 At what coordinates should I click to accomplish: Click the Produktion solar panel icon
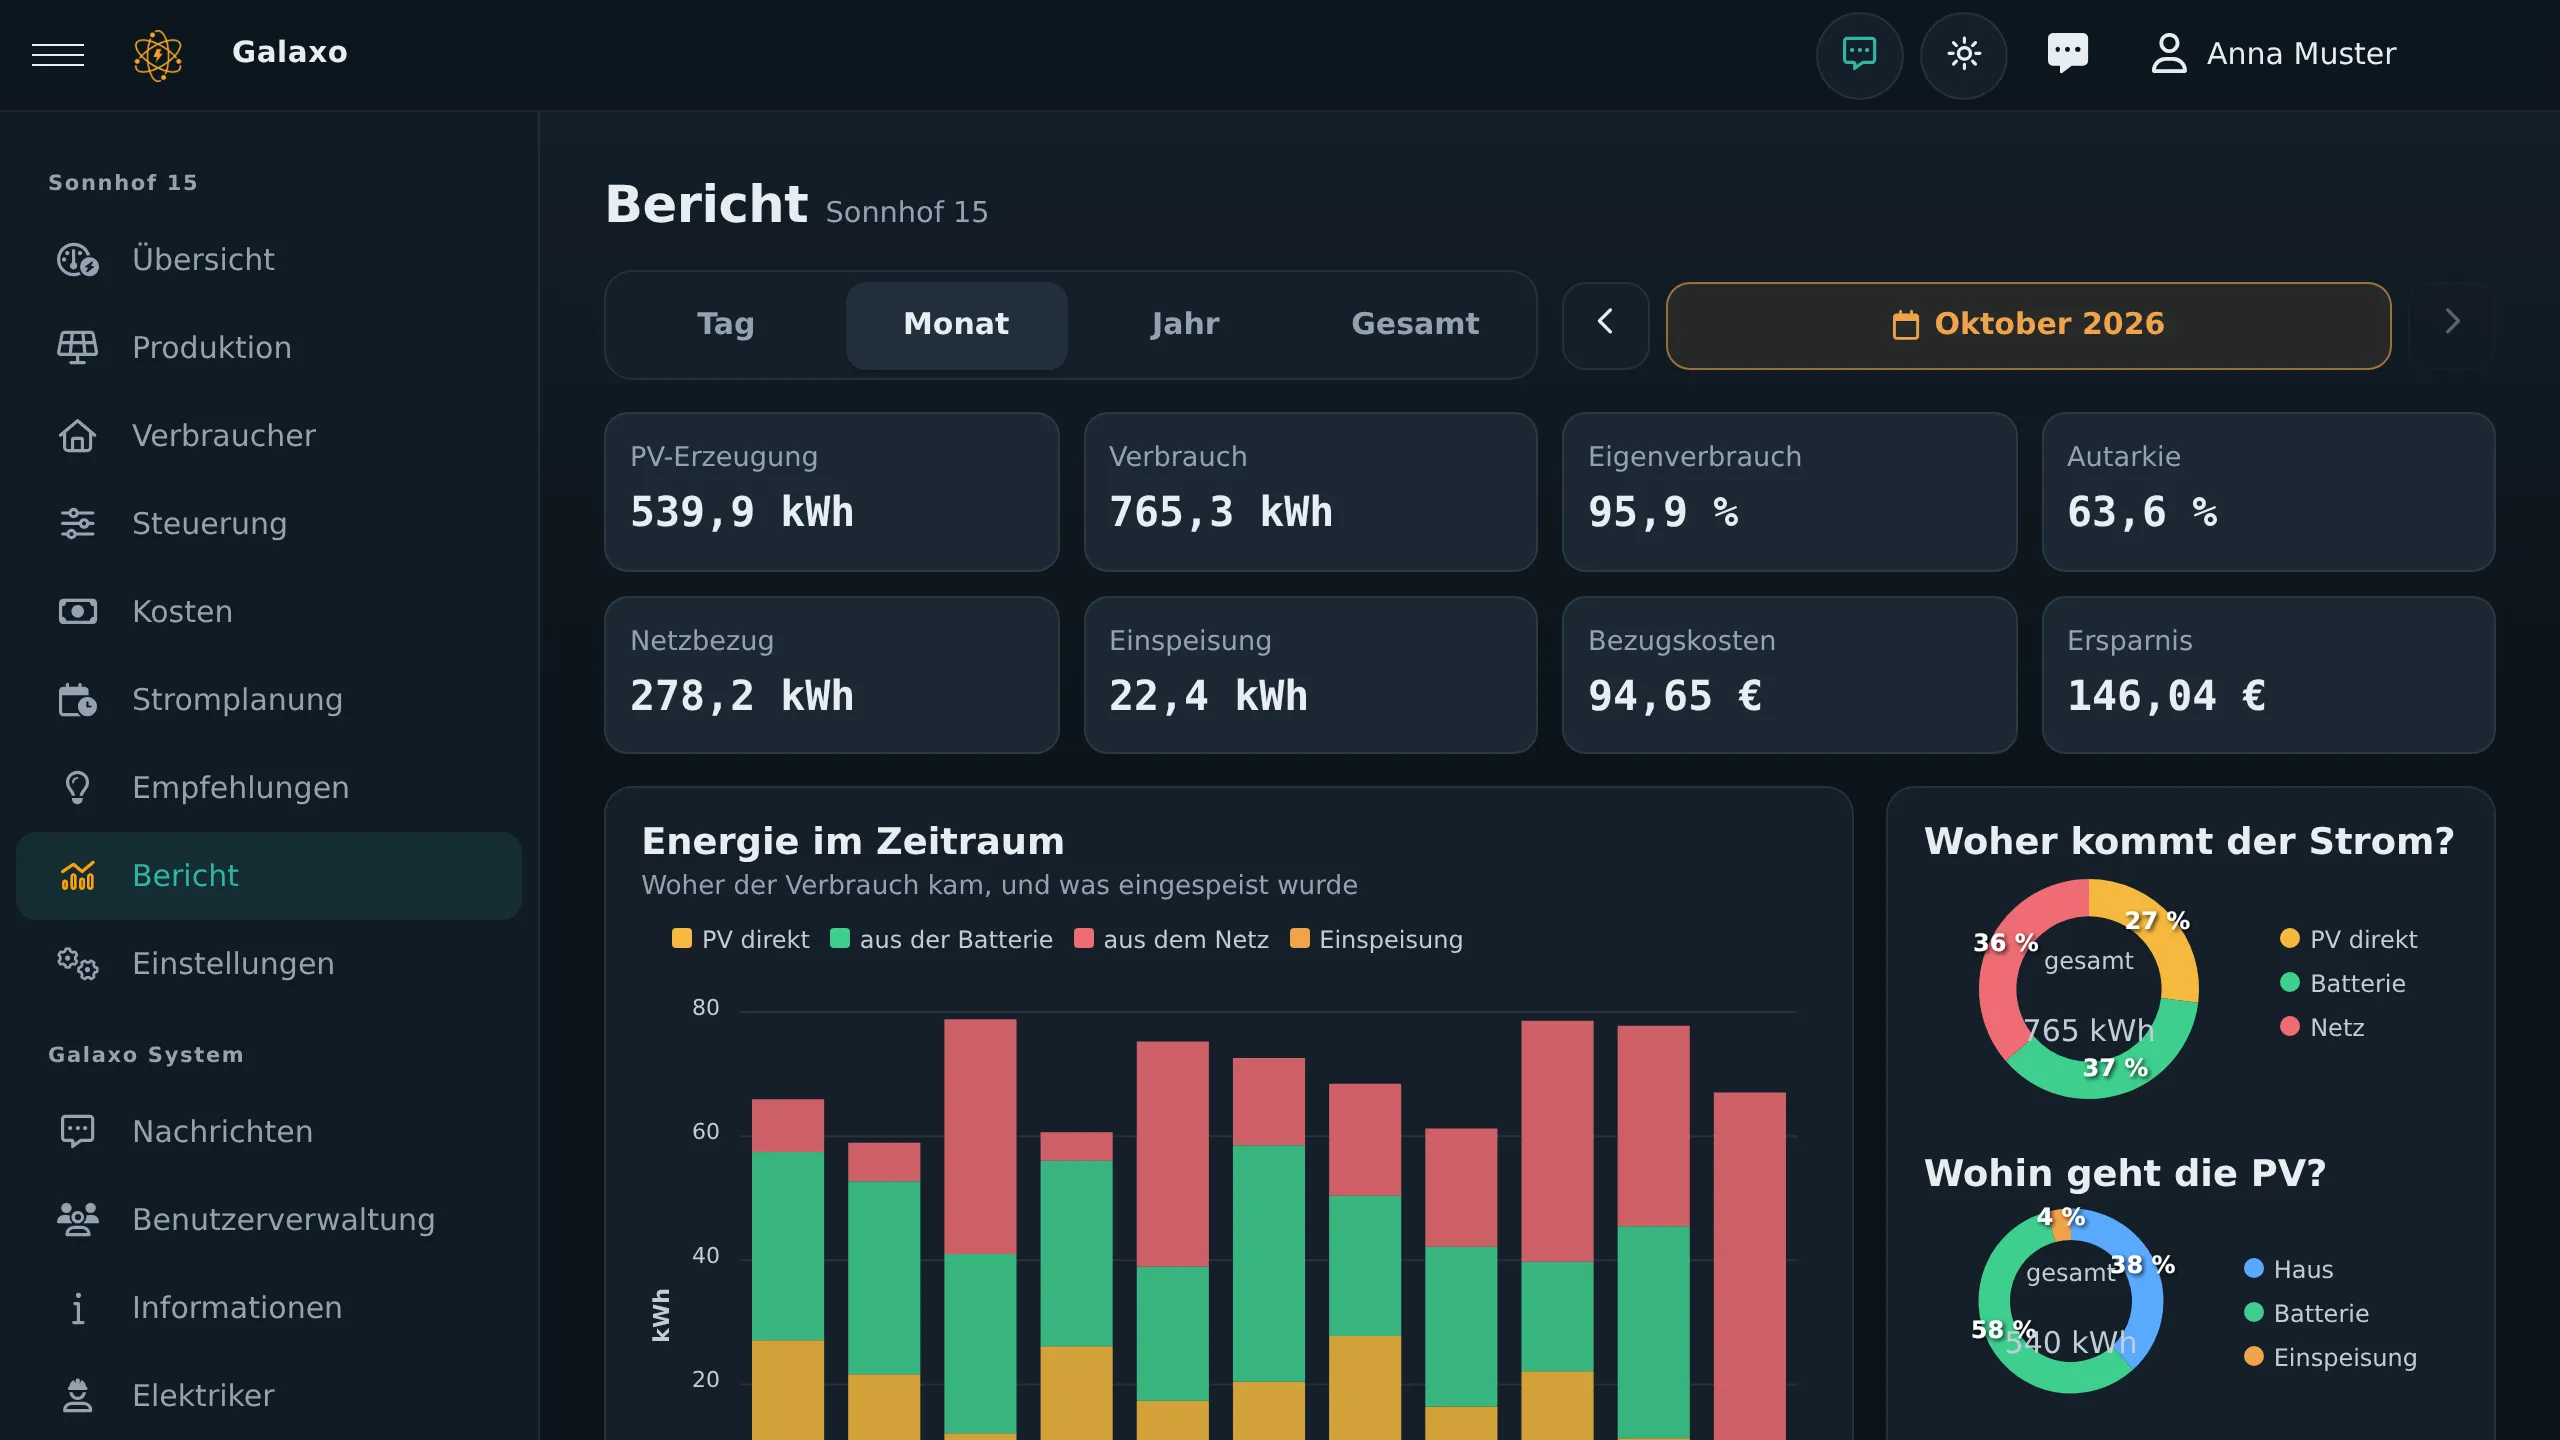click(78, 348)
